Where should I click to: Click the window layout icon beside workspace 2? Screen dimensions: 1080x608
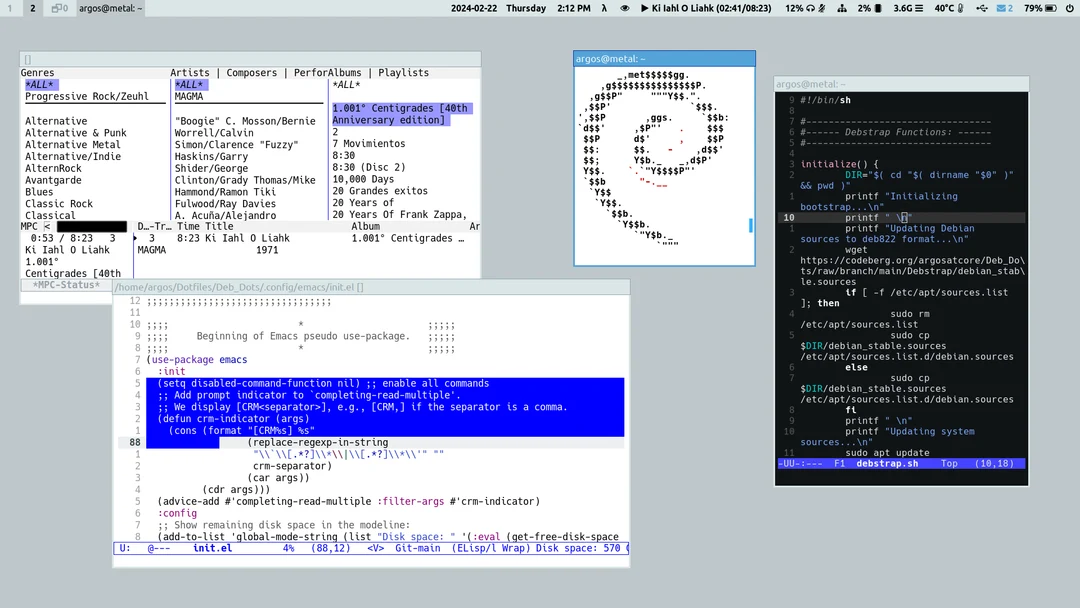coord(58,8)
